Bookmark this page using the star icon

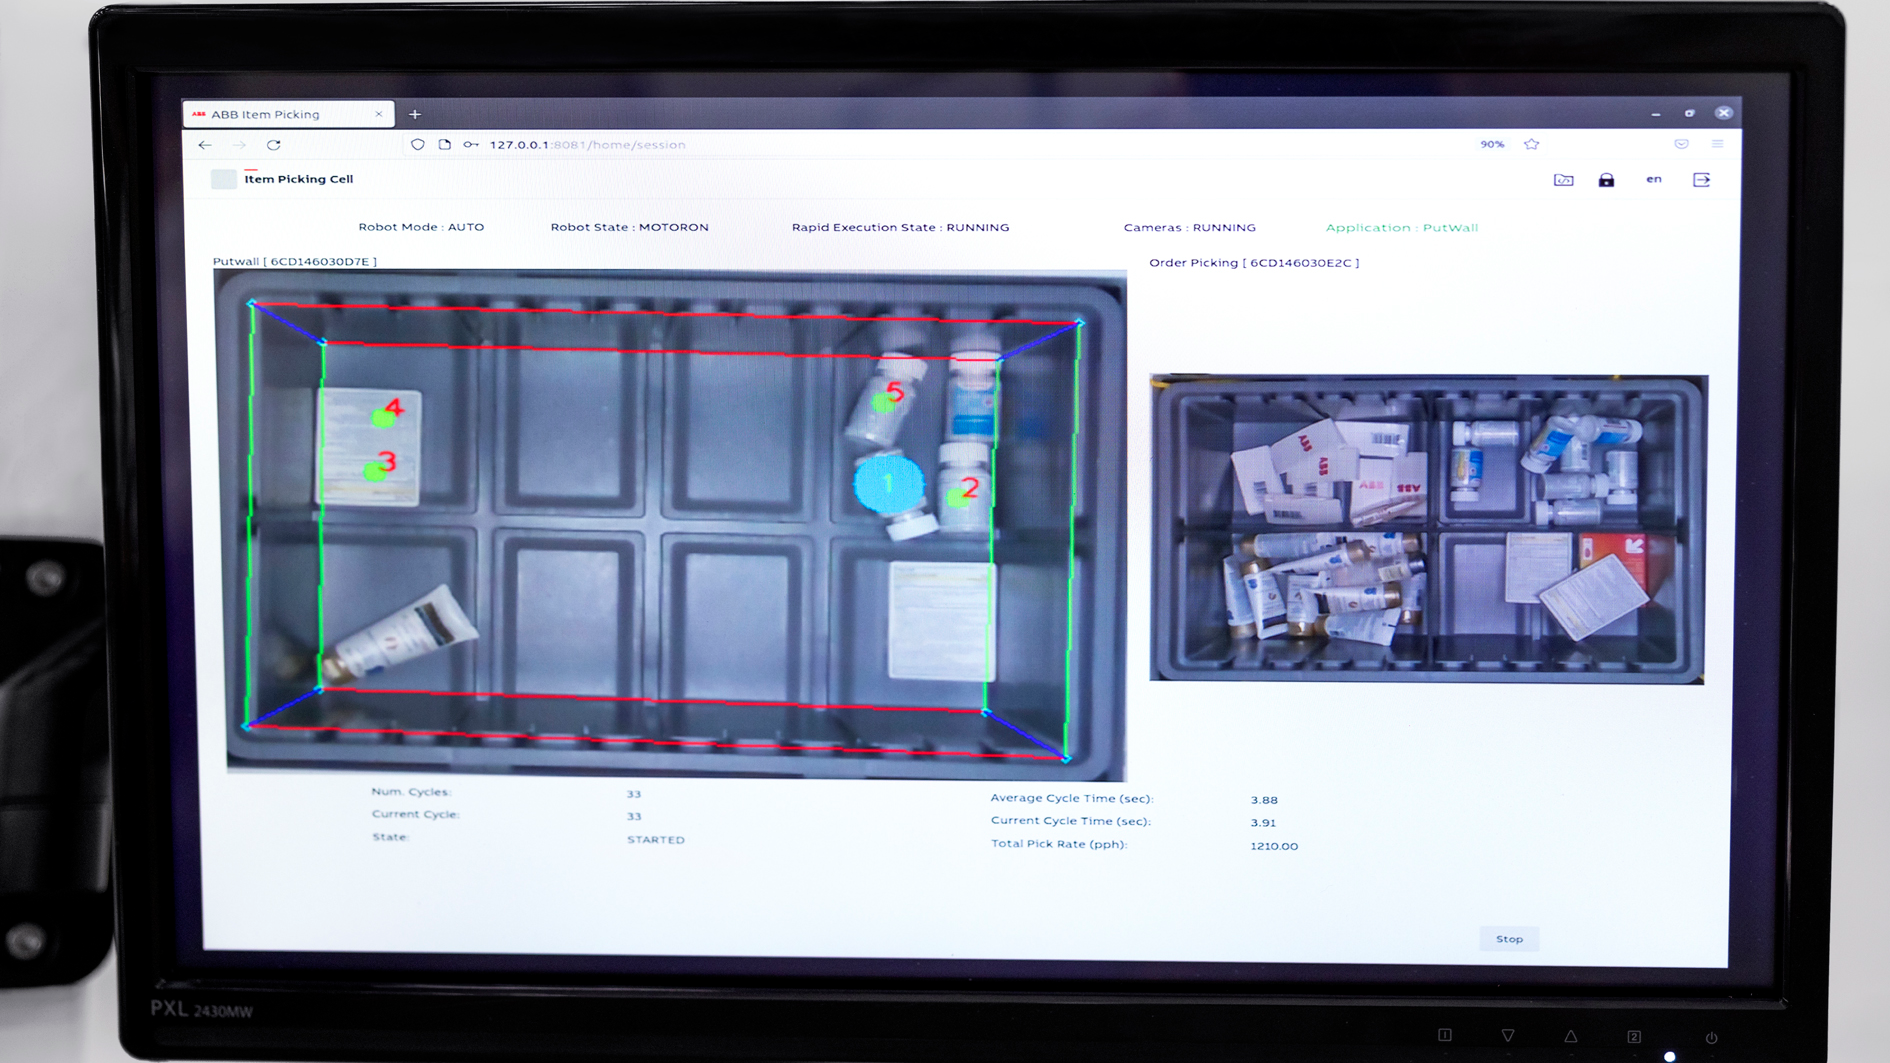click(x=1531, y=144)
